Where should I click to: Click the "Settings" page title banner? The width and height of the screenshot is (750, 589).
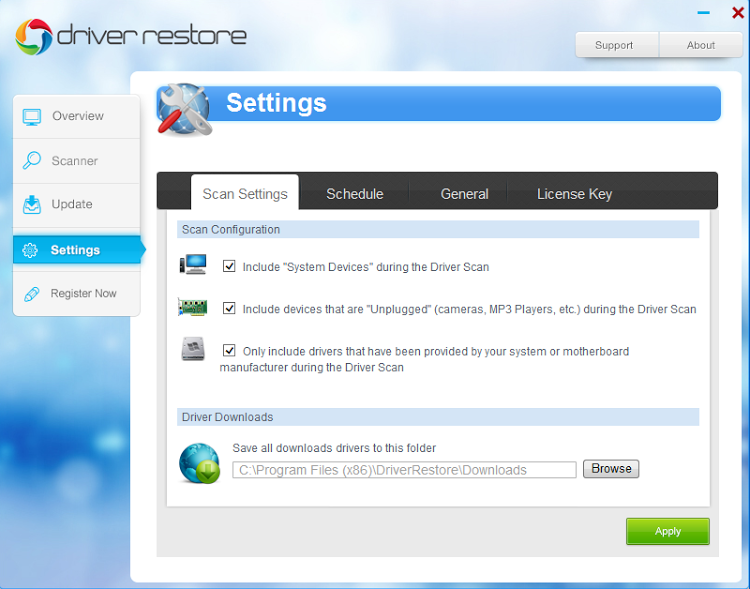coord(438,103)
